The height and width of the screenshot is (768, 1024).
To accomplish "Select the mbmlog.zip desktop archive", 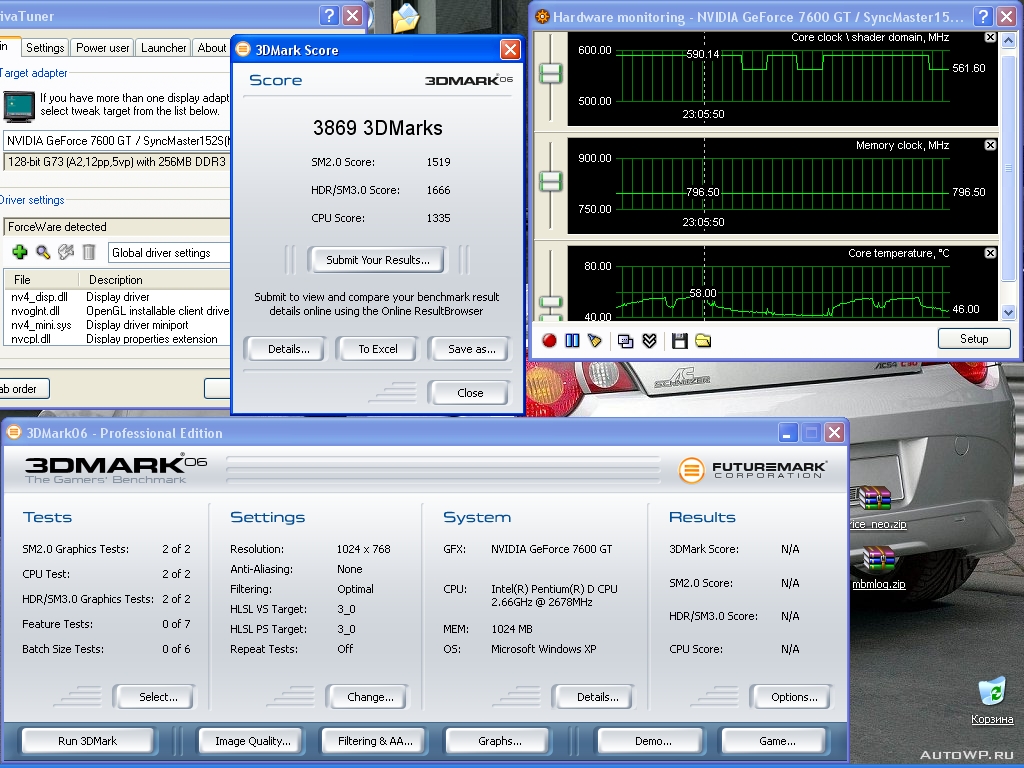I will tap(878, 568).
